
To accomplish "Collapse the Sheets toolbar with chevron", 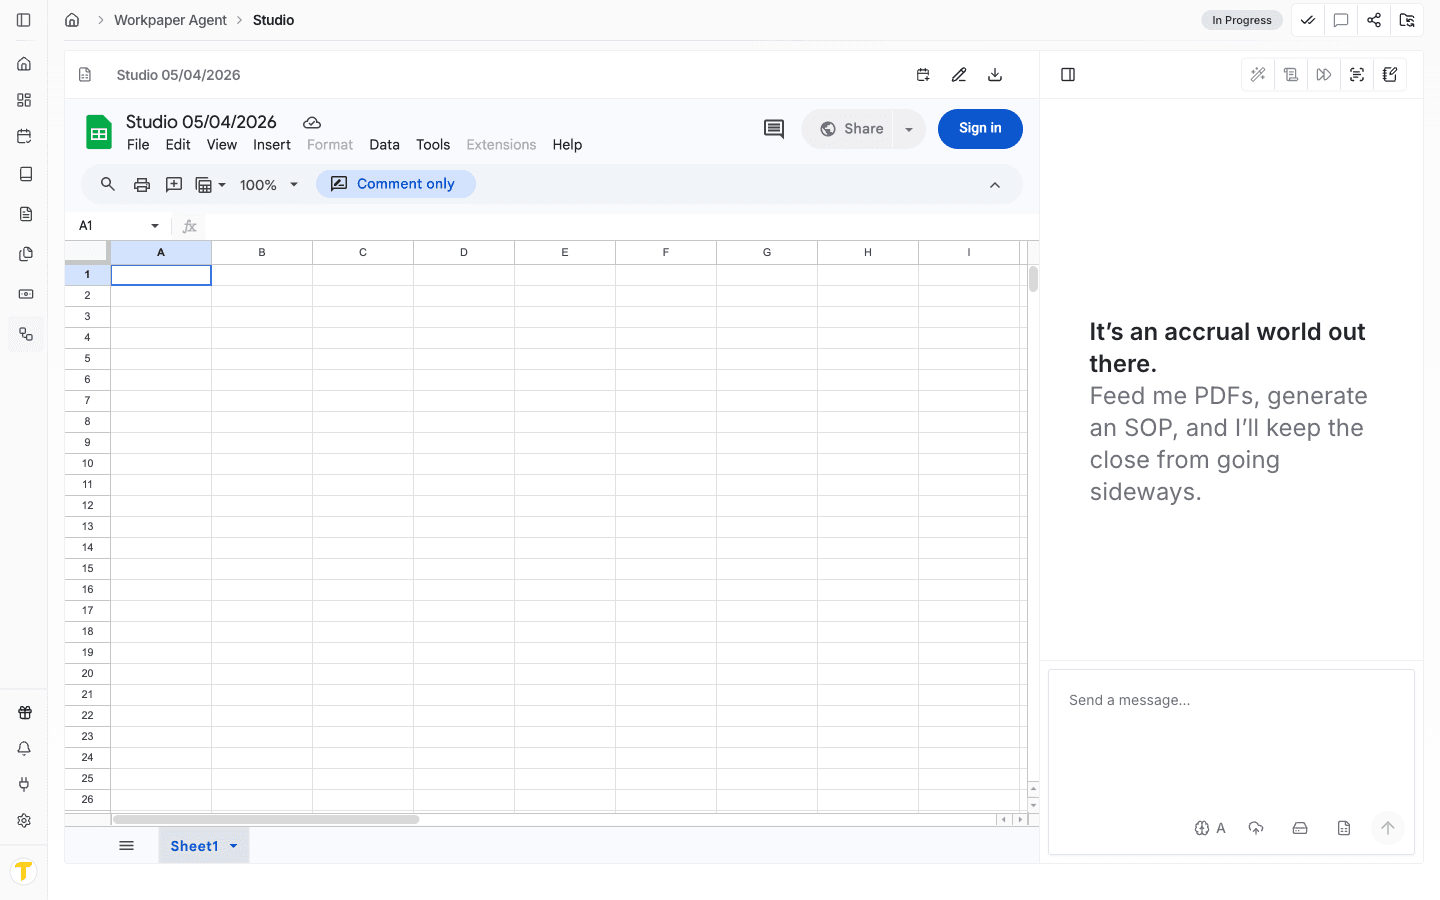I will pos(995,185).
